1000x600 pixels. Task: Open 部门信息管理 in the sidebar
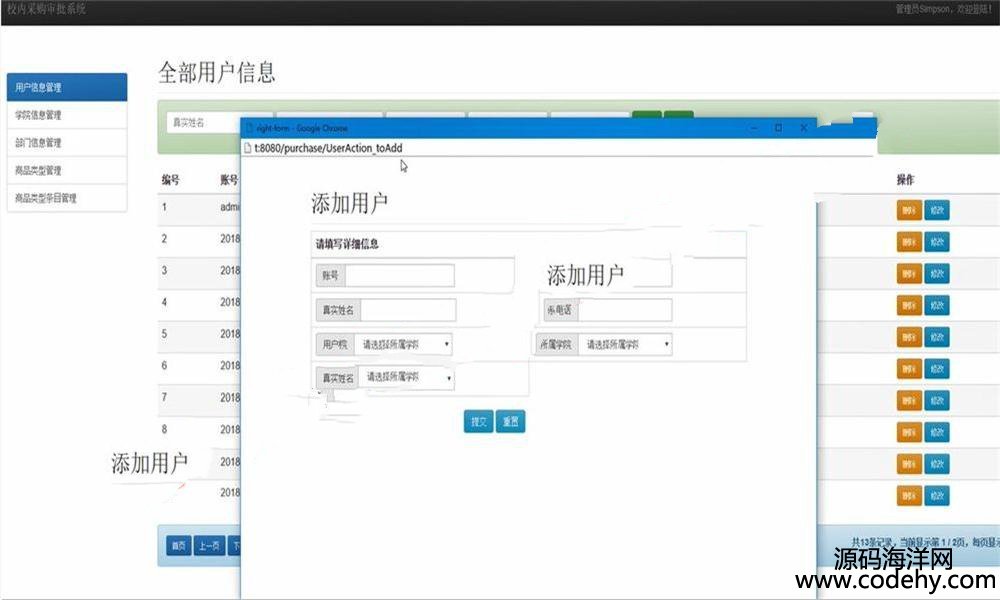pos(67,143)
